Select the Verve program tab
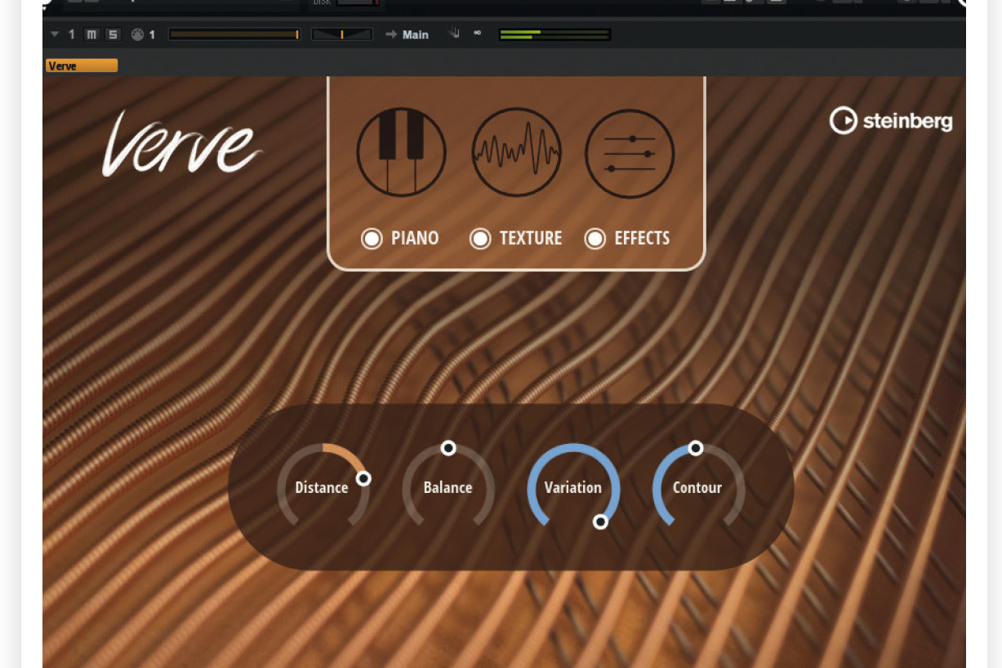 tap(81, 66)
